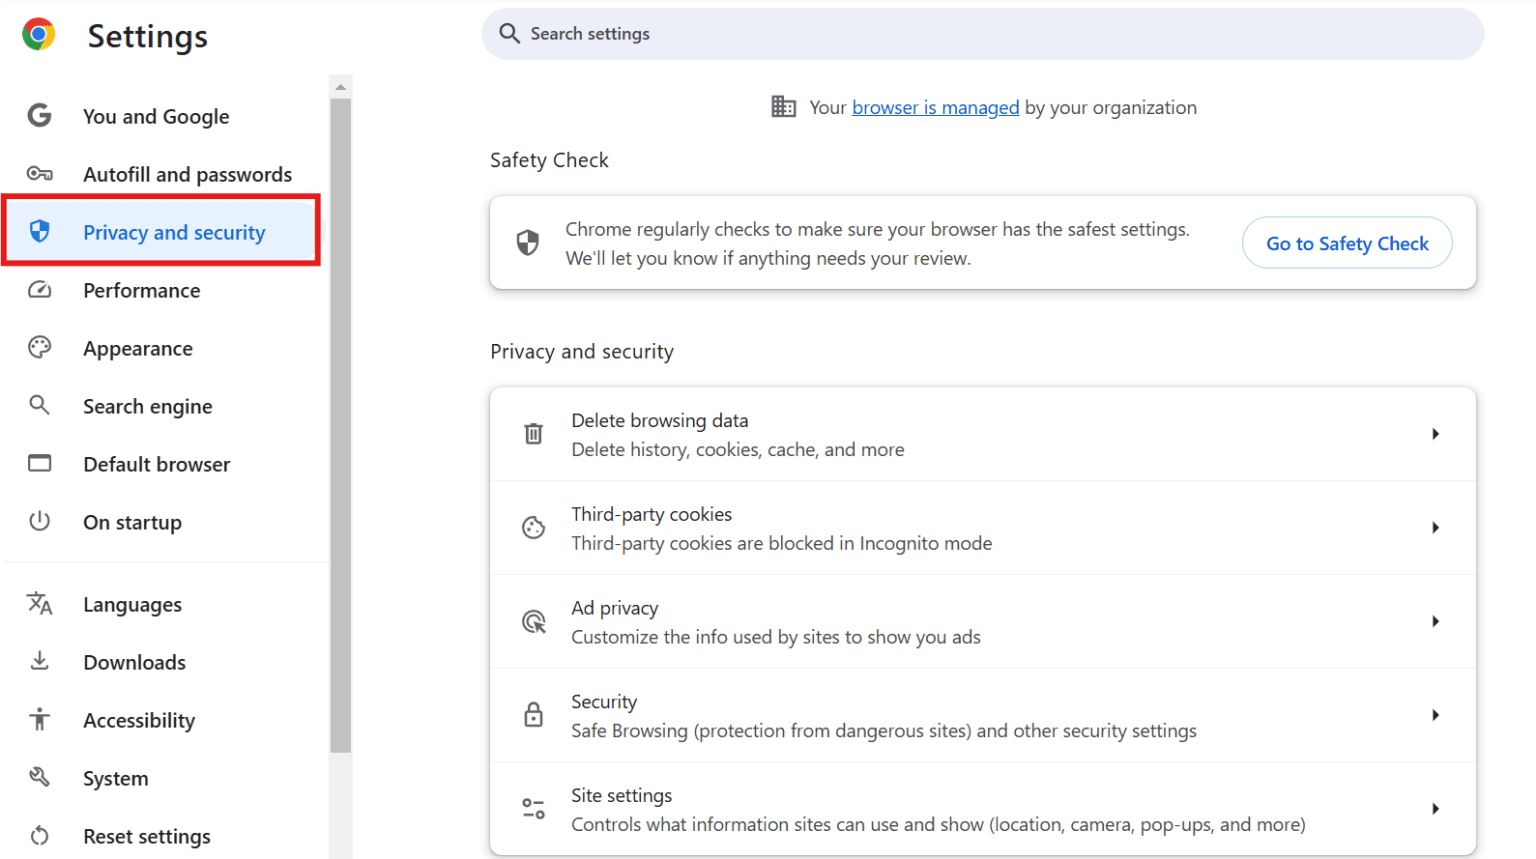This screenshot has height=859, width=1536.
Task: Open the Languages settings
Action: tap(132, 604)
